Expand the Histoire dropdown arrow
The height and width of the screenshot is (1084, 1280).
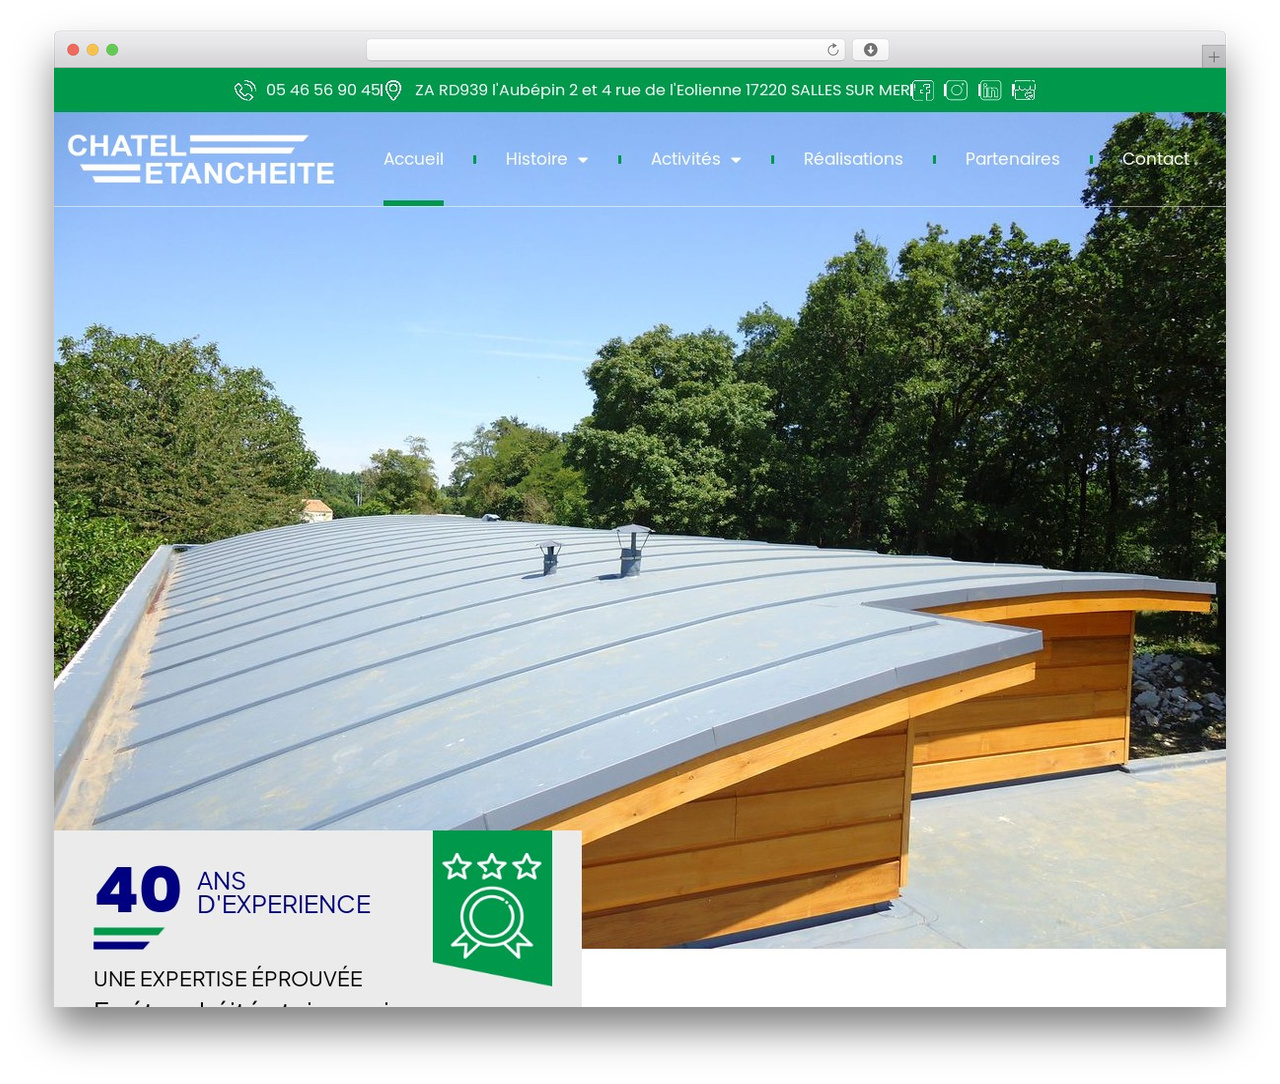point(583,160)
